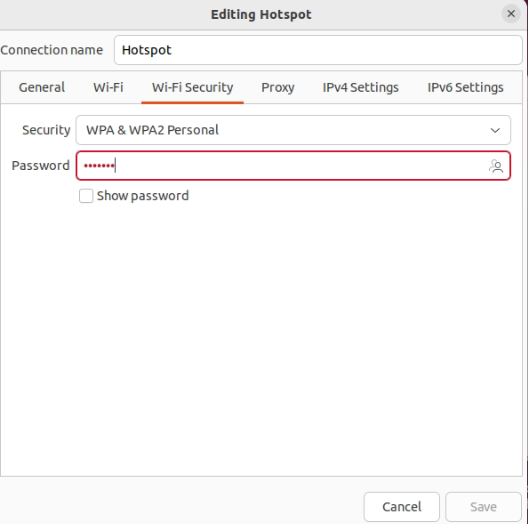Open the WPA & WPA2 Personal dropdown
This screenshot has height=524, width=528.
click(293, 130)
